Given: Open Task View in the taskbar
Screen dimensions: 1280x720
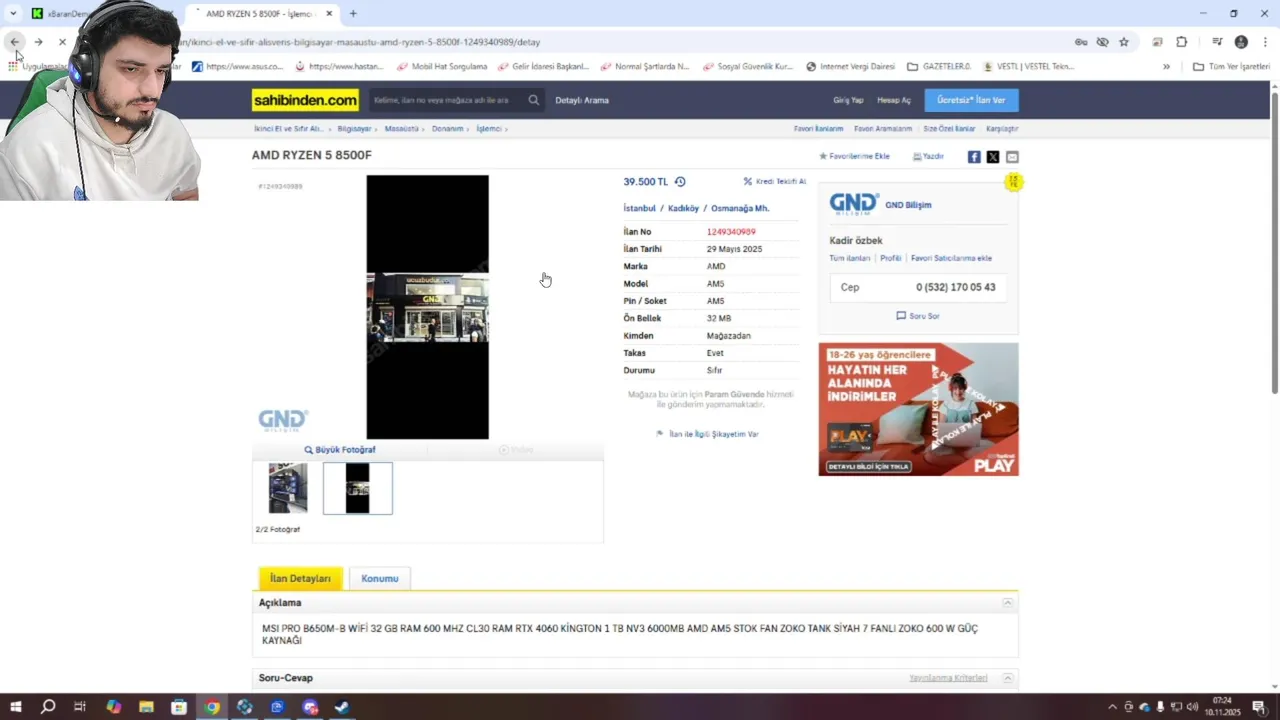Looking at the screenshot, I should click(x=80, y=707).
